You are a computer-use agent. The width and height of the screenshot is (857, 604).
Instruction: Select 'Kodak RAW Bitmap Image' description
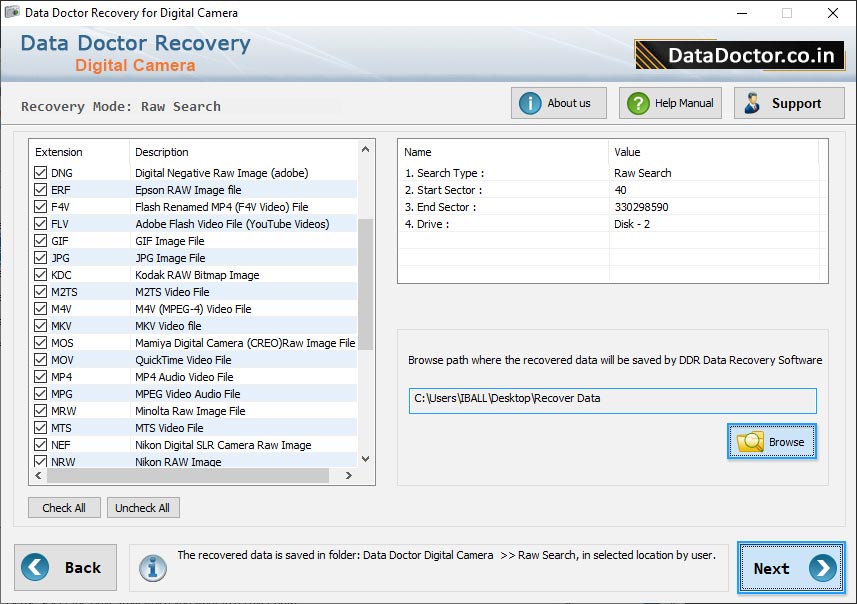pos(197,274)
